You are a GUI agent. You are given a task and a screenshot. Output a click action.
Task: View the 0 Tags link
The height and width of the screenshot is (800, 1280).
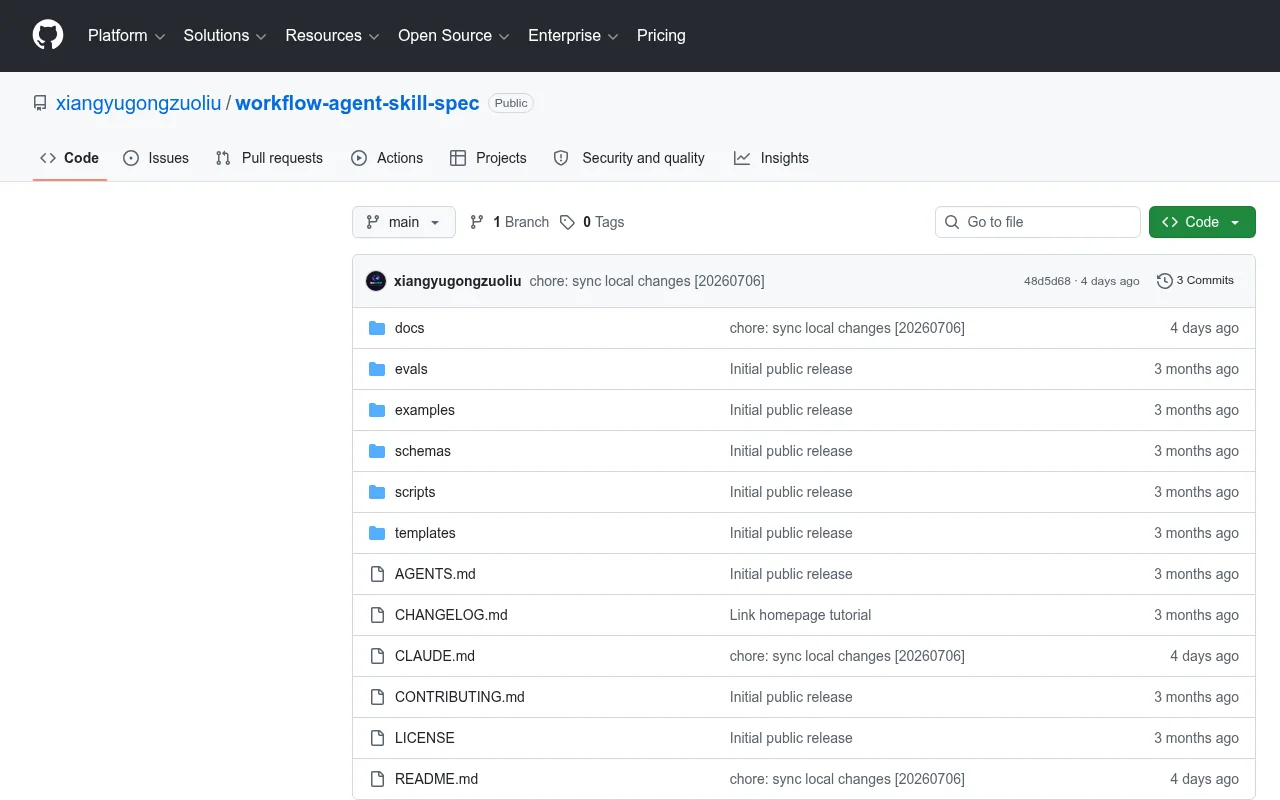click(x=592, y=222)
